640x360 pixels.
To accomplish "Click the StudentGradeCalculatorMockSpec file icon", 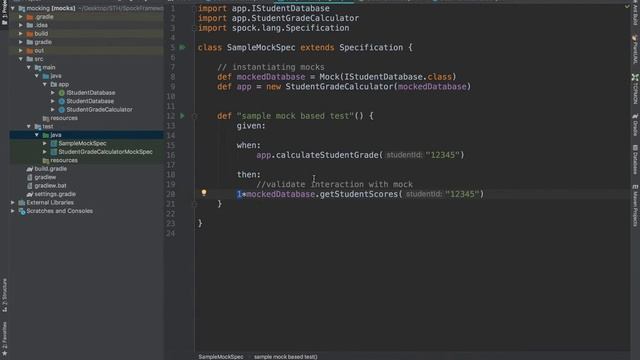I will (53, 152).
